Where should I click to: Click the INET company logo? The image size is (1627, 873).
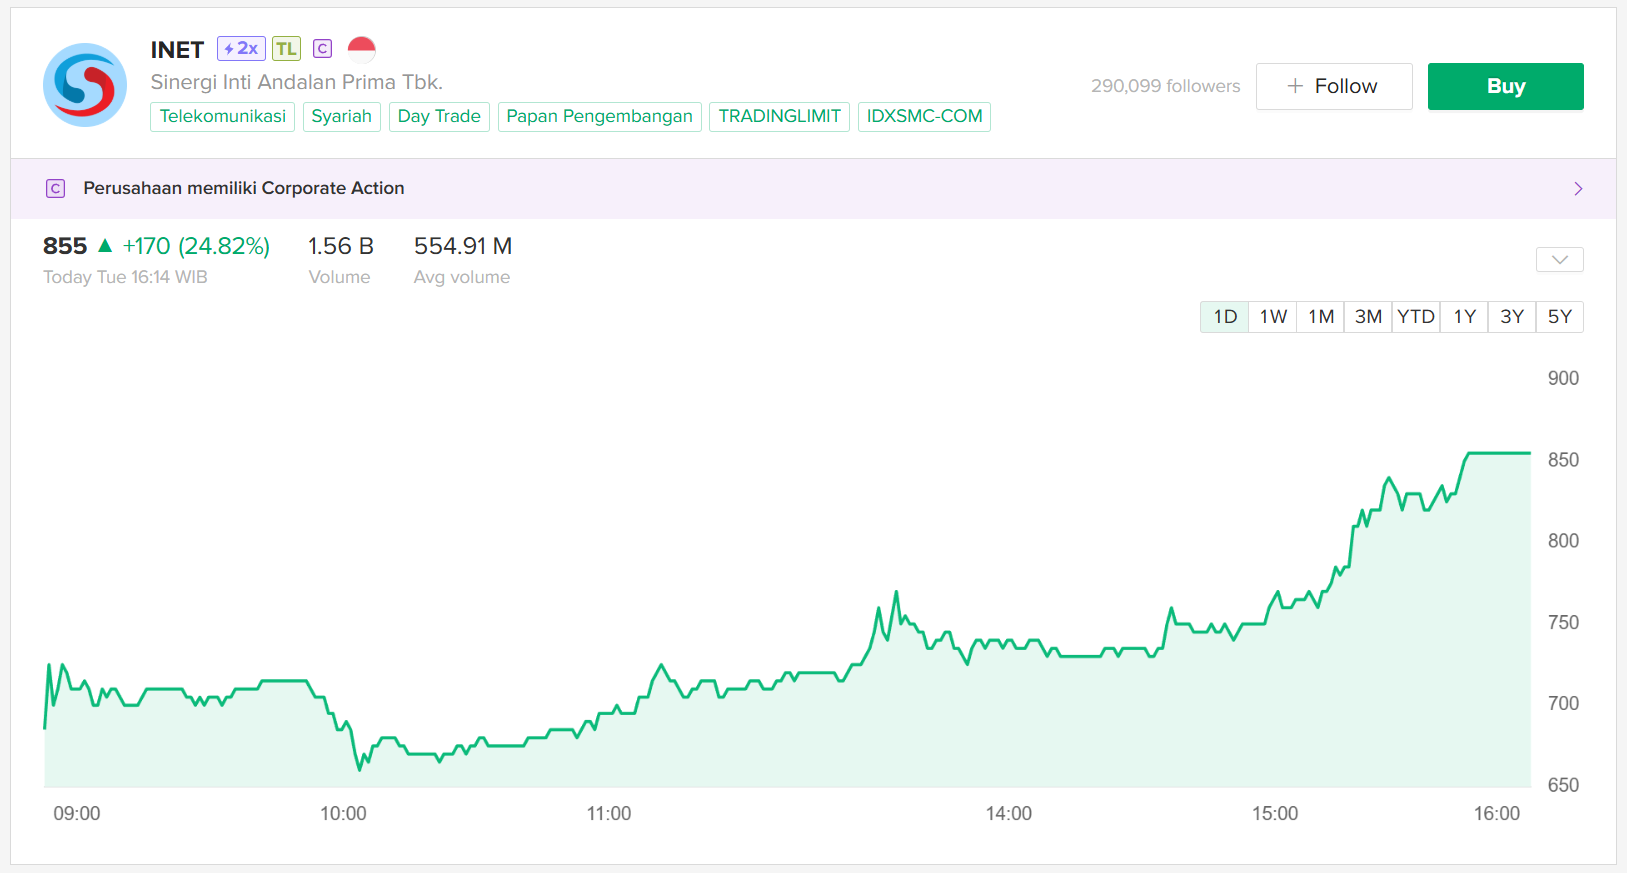pos(85,85)
